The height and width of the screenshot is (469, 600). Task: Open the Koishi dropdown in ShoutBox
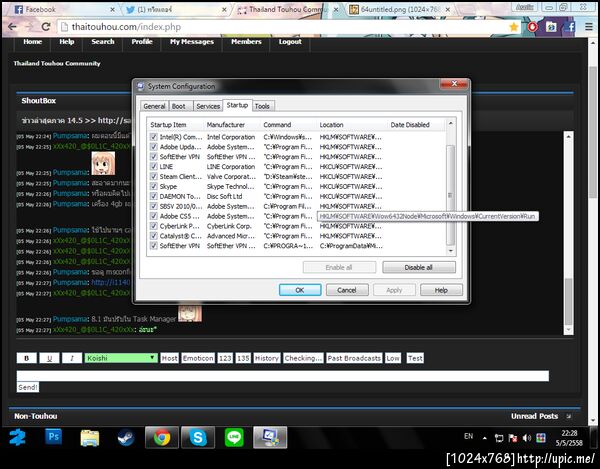pos(121,358)
